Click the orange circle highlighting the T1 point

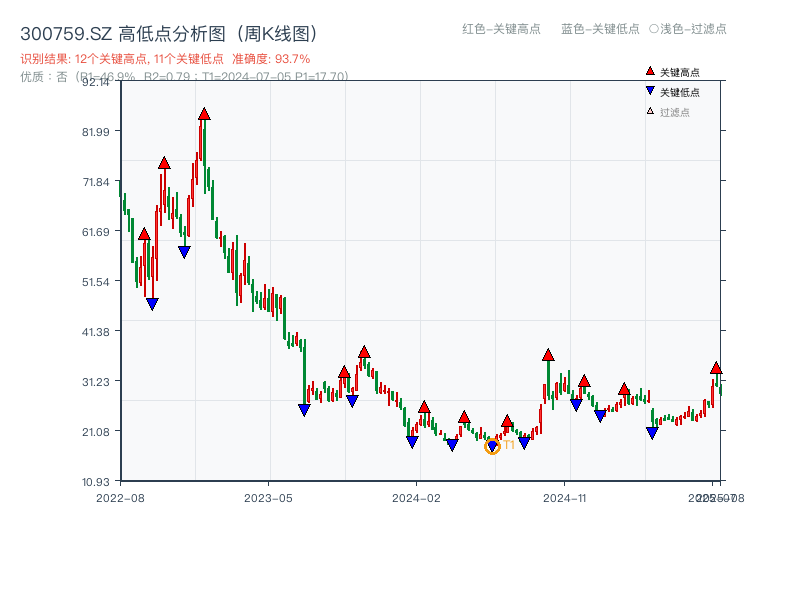click(492, 446)
